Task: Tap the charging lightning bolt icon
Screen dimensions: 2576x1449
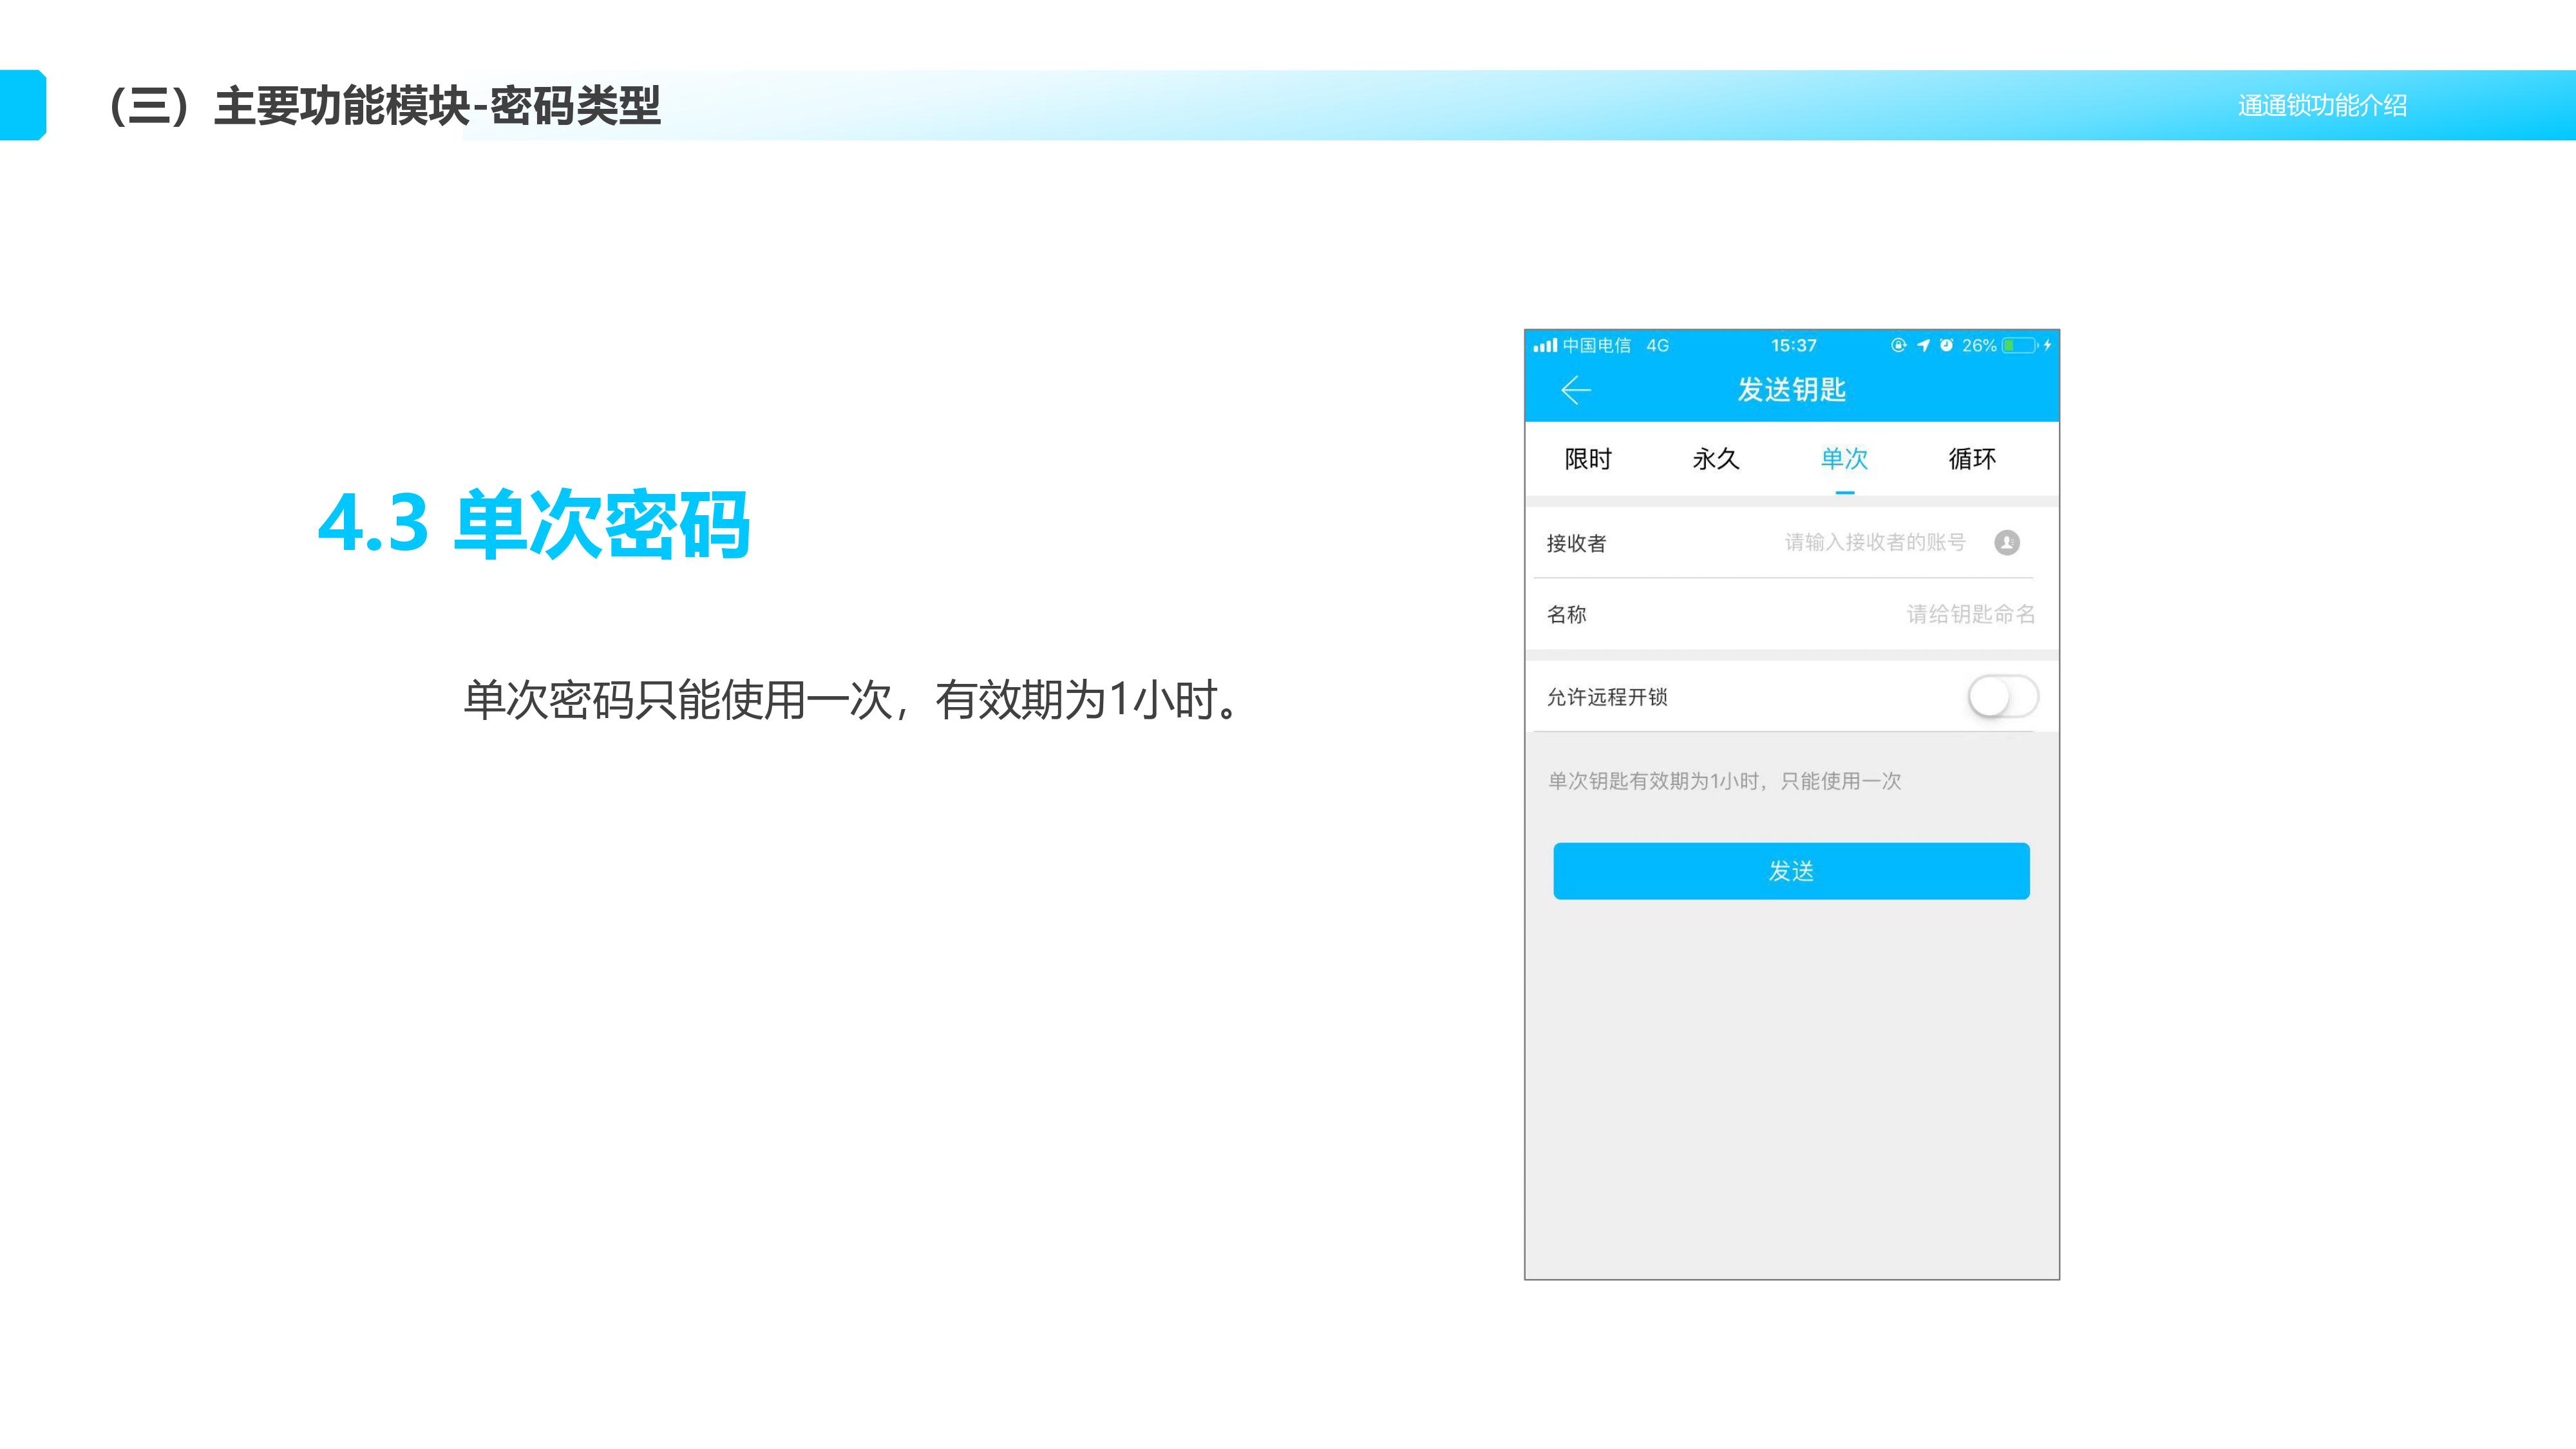Action: click(2047, 345)
